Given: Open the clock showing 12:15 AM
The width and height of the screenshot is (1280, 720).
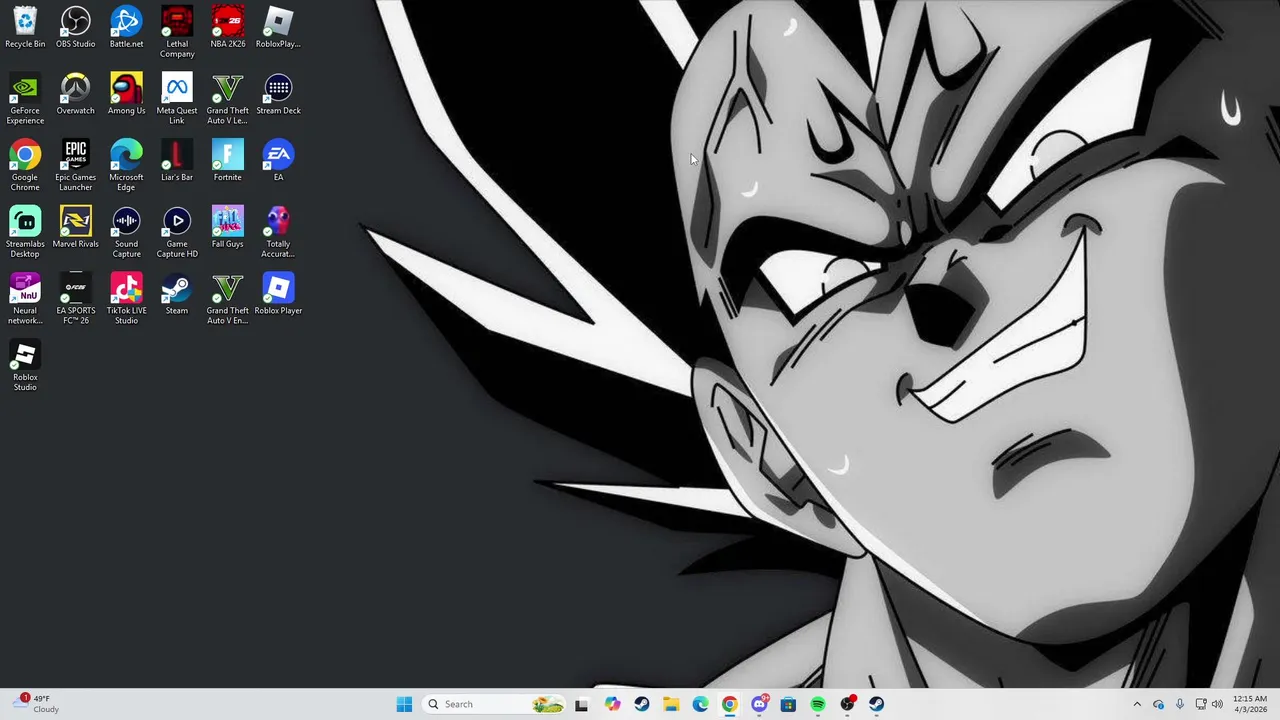Looking at the screenshot, I should [1250, 704].
